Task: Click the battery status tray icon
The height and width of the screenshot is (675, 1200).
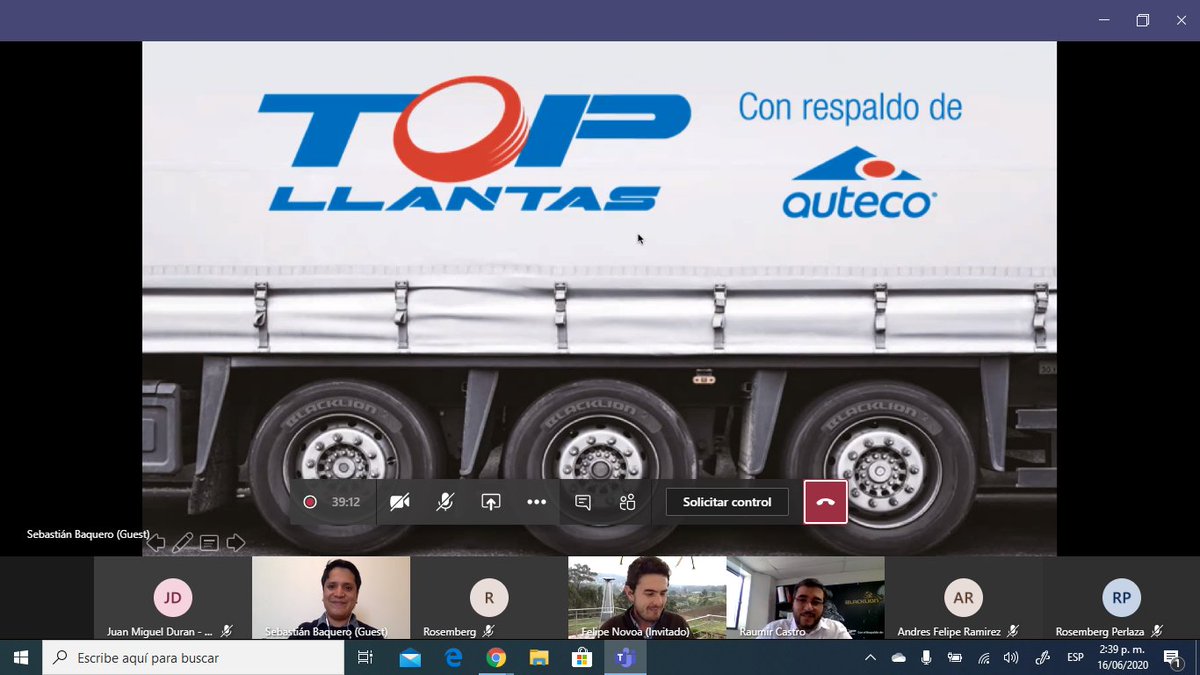Action: [954, 657]
